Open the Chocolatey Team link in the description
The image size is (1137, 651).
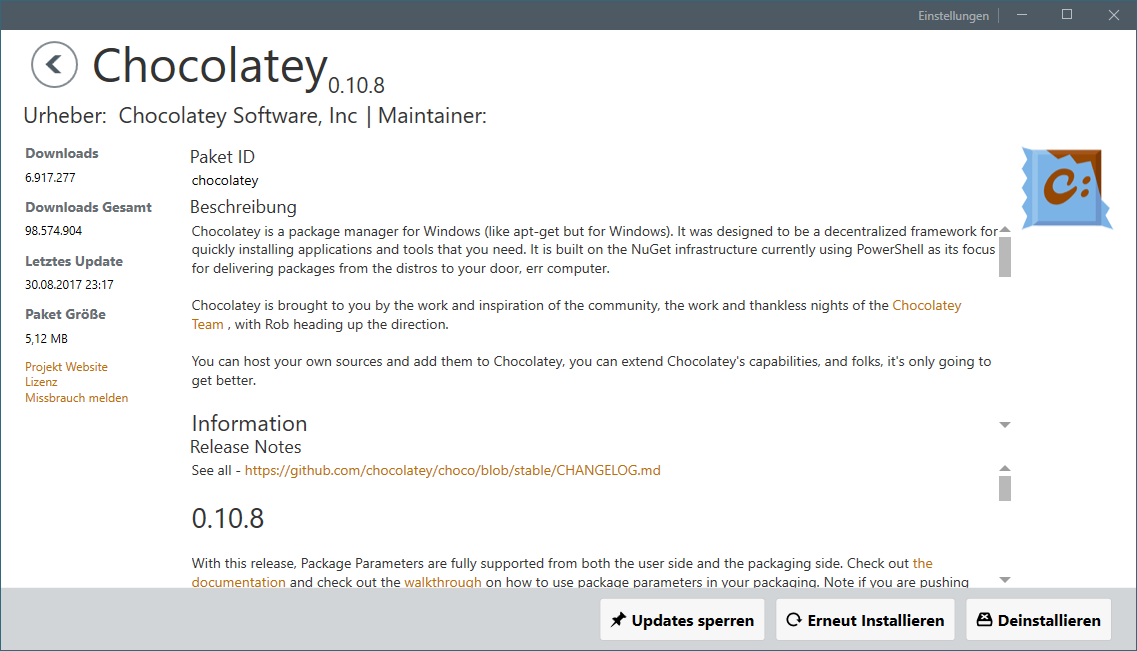927,305
